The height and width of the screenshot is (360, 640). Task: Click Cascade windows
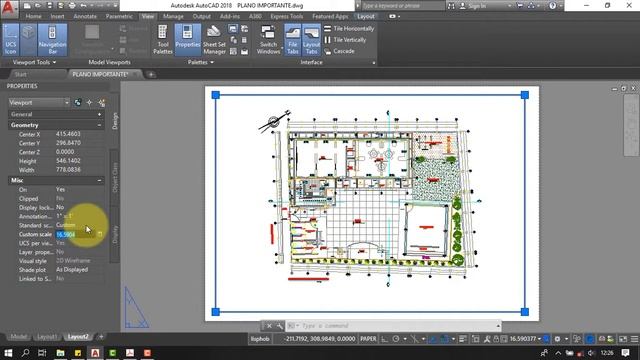click(340, 51)
